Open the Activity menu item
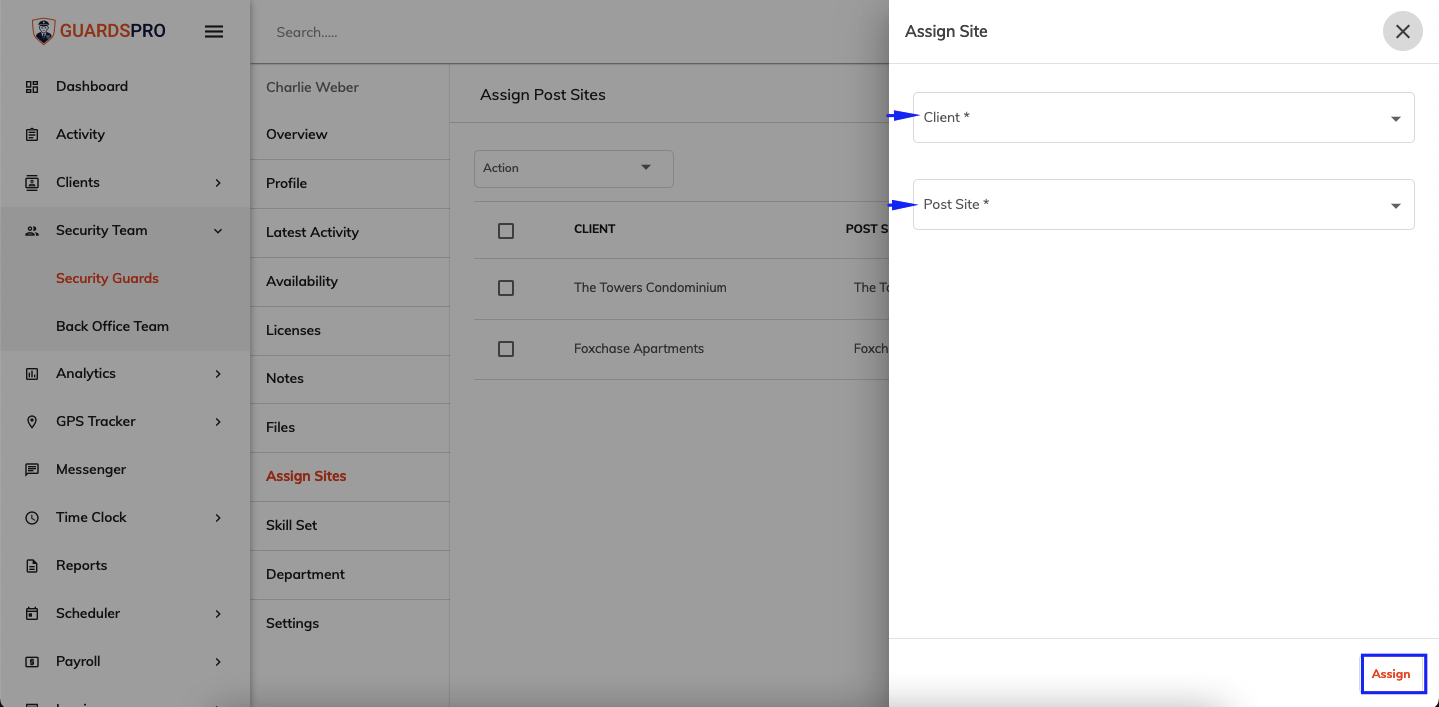Screen dimensions: 1439x707 [125, 135]
